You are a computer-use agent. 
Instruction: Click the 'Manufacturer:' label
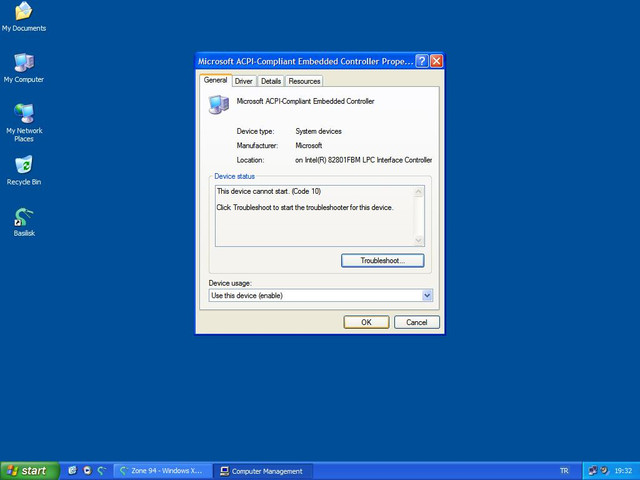257,145
